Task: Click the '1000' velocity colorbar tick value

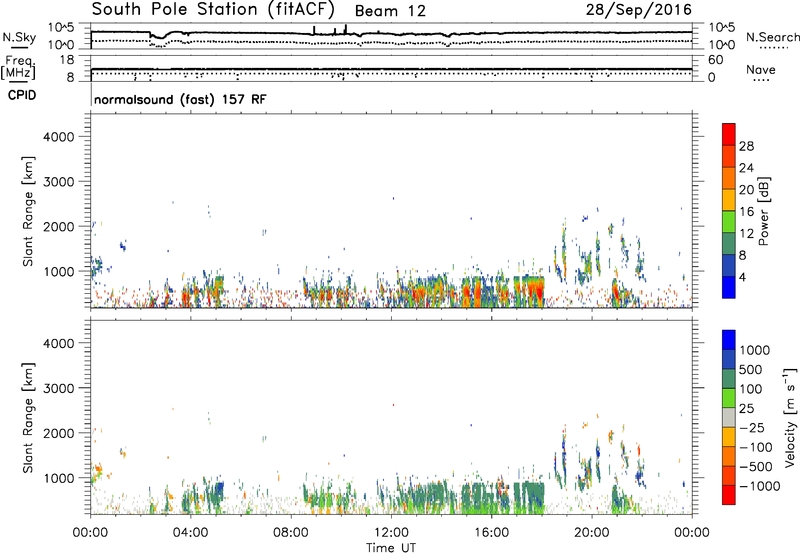Action: [x=754, y=350]
